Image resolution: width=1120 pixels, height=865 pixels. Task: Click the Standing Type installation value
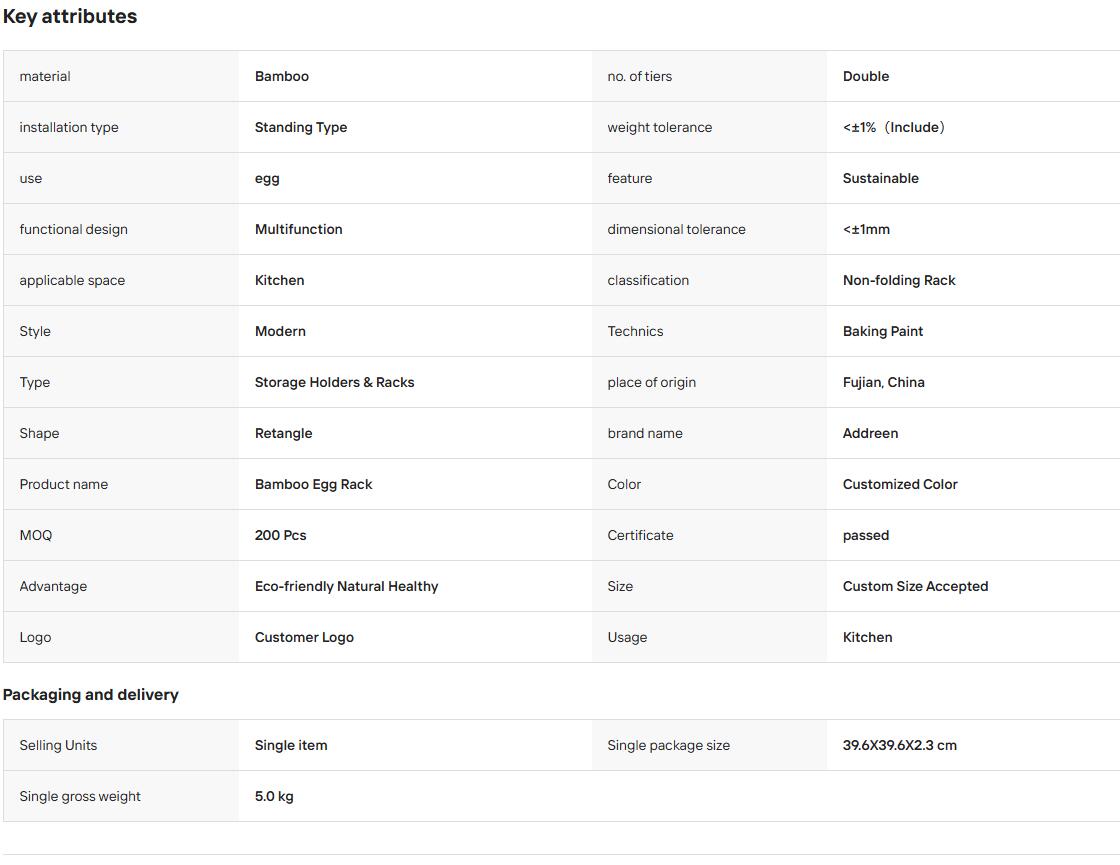[301, 127]
